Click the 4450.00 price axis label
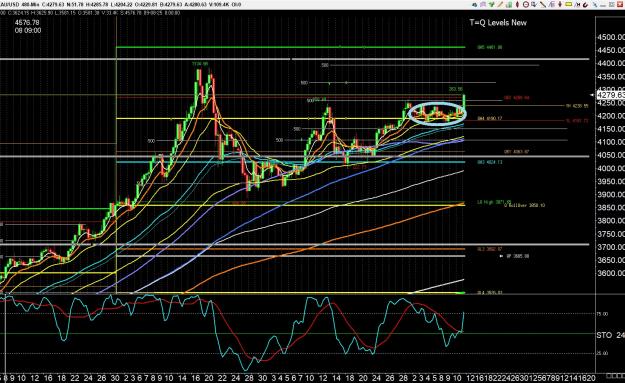This screenshot has width=625, height=383. click(x=610, y=50)
